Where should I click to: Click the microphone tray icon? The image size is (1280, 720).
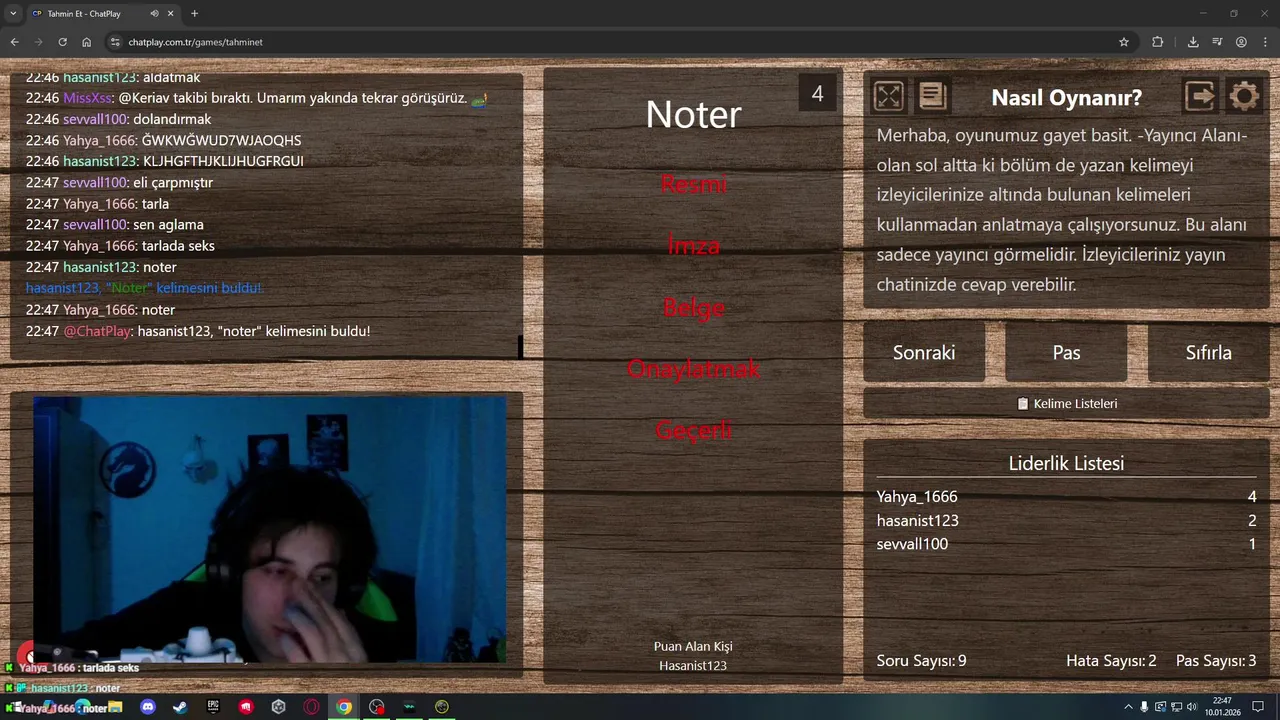pyautogui.click(x=1144, y=707)
